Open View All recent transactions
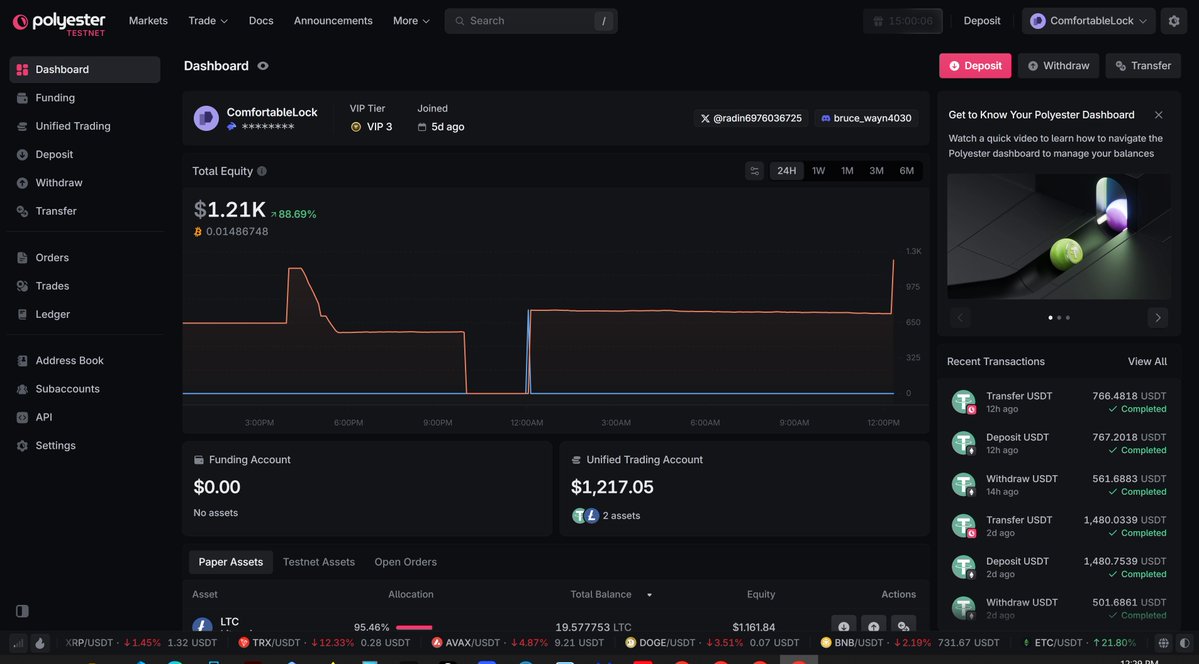Image resolution: width=1199 pixels, height=664 pixels. [1147, 362]
